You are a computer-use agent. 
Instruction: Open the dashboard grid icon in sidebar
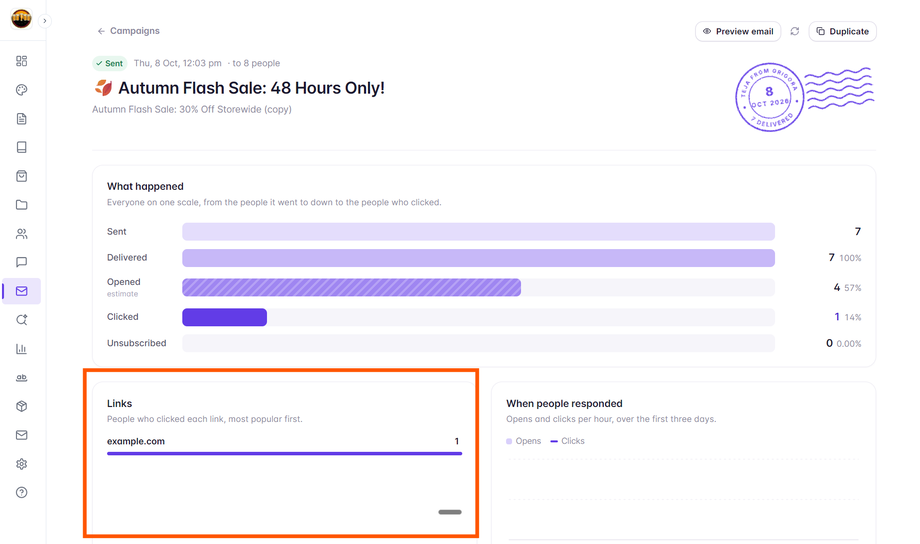coord(22,61)
